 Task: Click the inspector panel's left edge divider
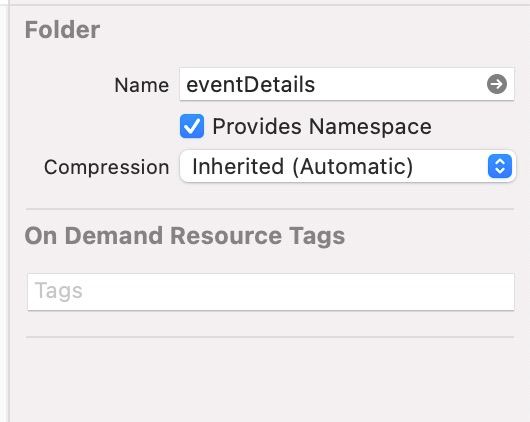point(8,211)
